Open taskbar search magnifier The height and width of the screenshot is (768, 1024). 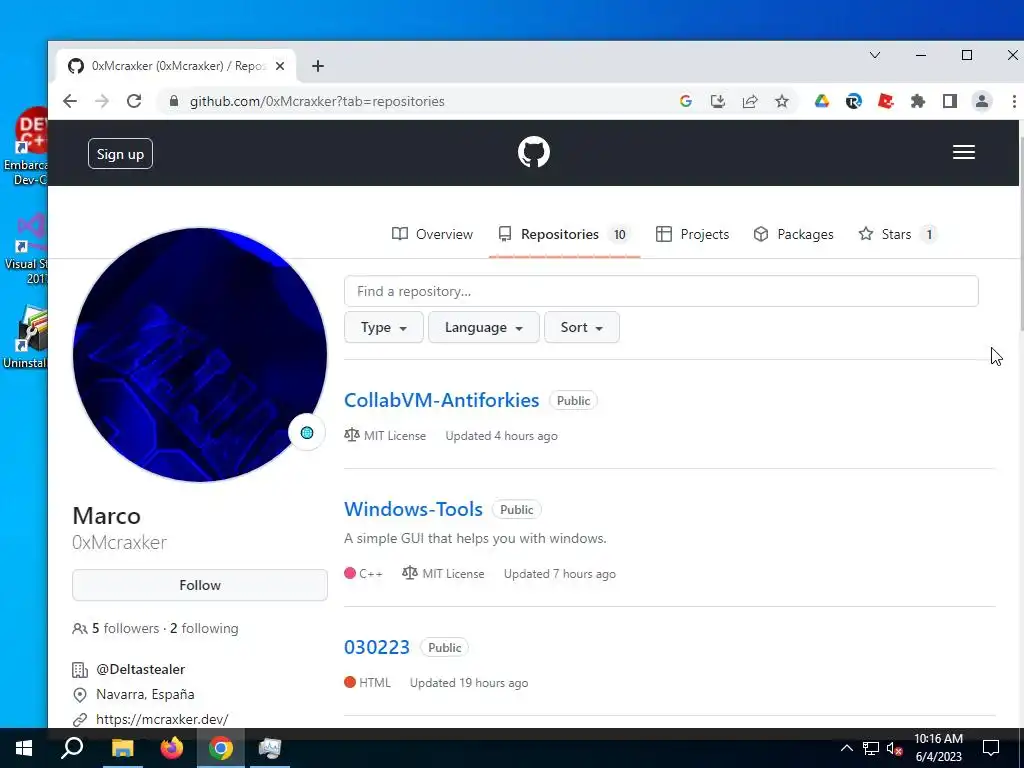[72, 748]
